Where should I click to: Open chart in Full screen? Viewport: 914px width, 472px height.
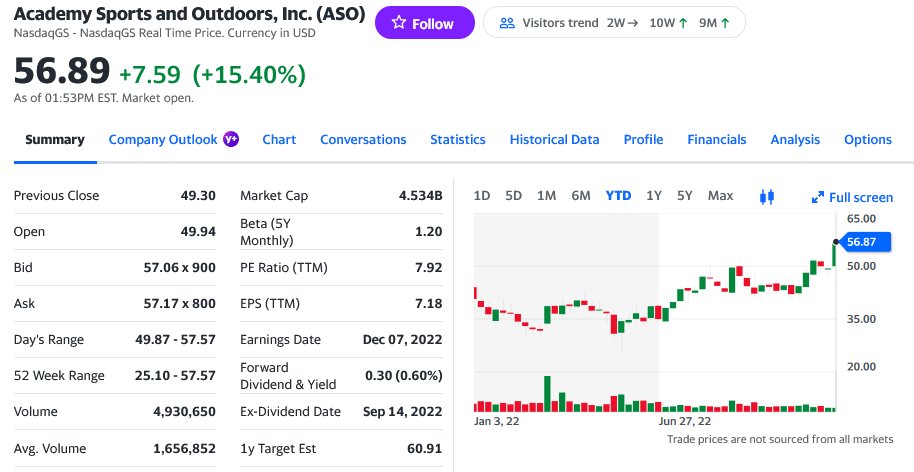pyautogui.click(x=852, y=198)
